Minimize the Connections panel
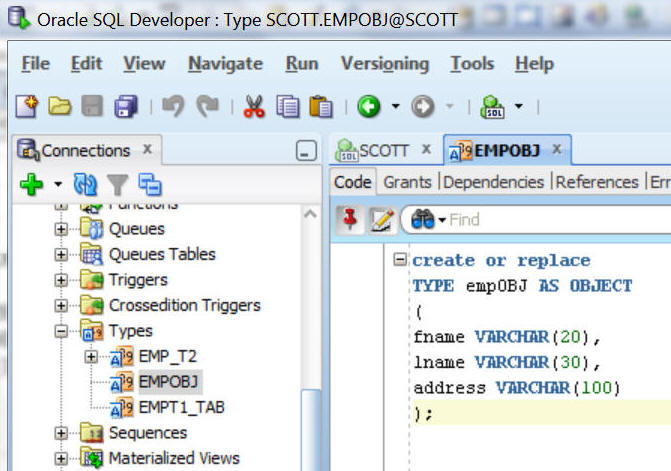This screenshot has width=671, height=471. pyautogui.click(x=306, y=151)
